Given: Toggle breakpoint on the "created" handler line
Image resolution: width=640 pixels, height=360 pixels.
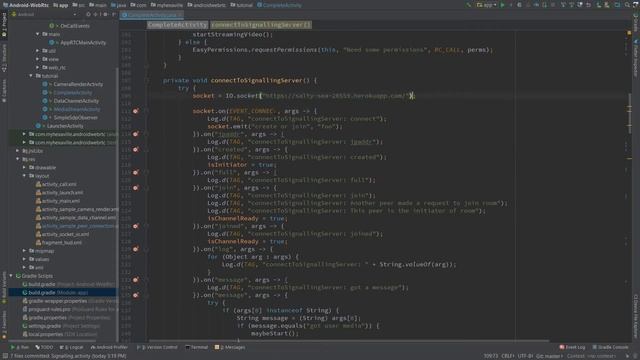Looking at the screenshot, I should coord(136,149).
